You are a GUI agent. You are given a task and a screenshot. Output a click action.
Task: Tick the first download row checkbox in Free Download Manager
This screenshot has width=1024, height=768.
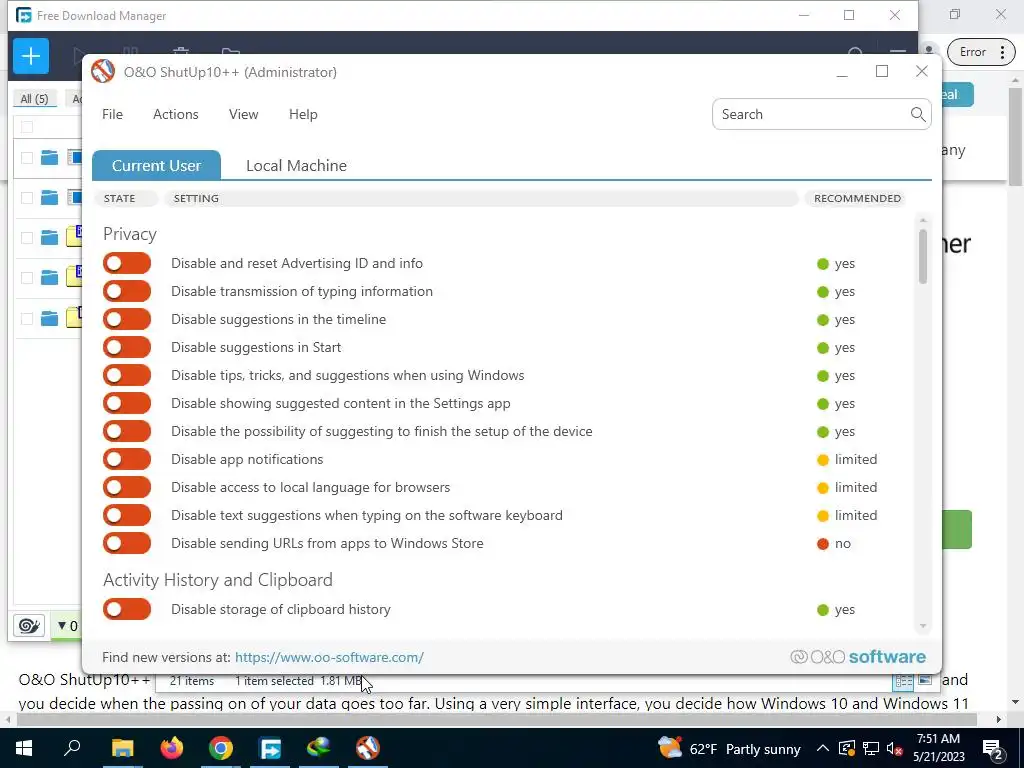pyautogui.click(x=27, y=157)
